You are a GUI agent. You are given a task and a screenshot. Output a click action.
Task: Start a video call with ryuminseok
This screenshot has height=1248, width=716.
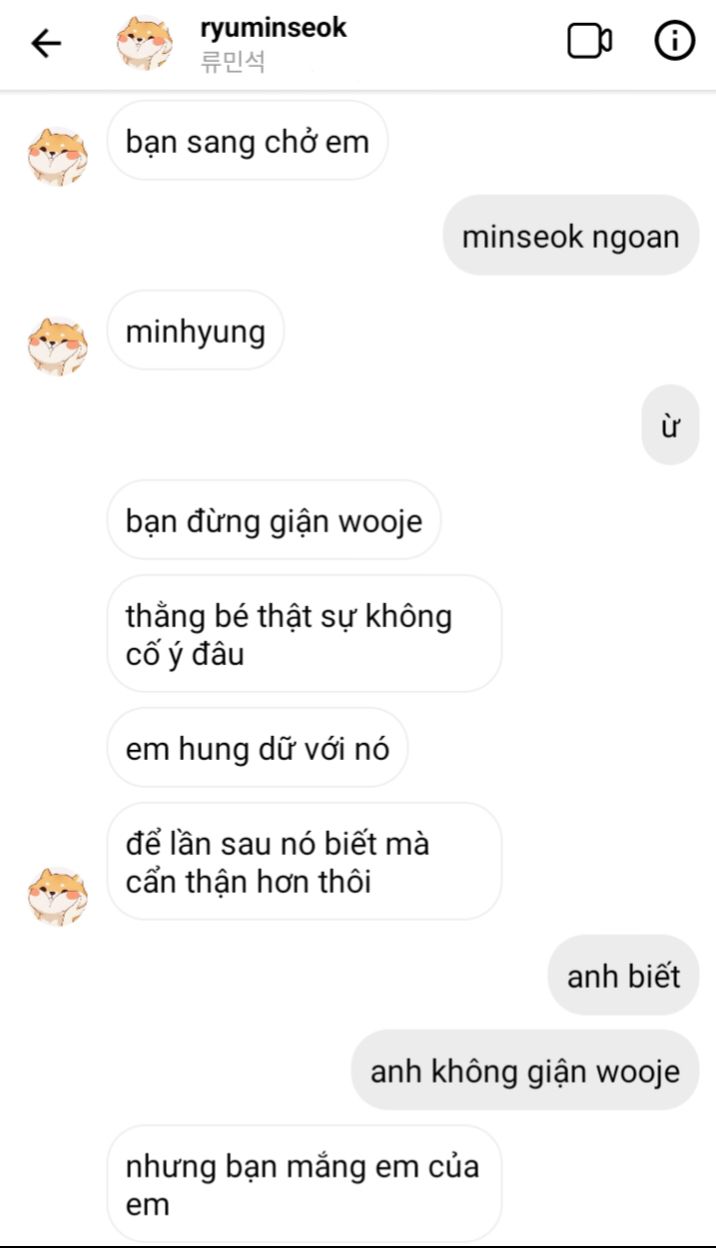click(x=590, y=41)
